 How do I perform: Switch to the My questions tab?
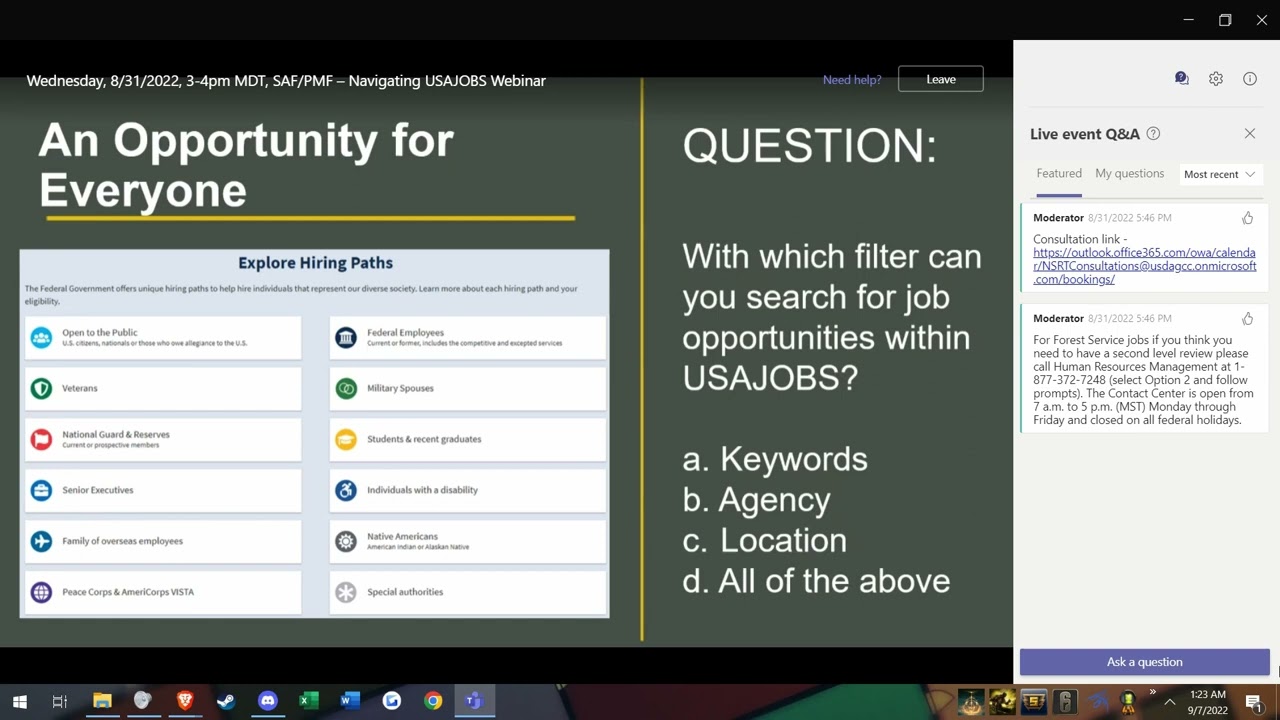click(1129, 174)
